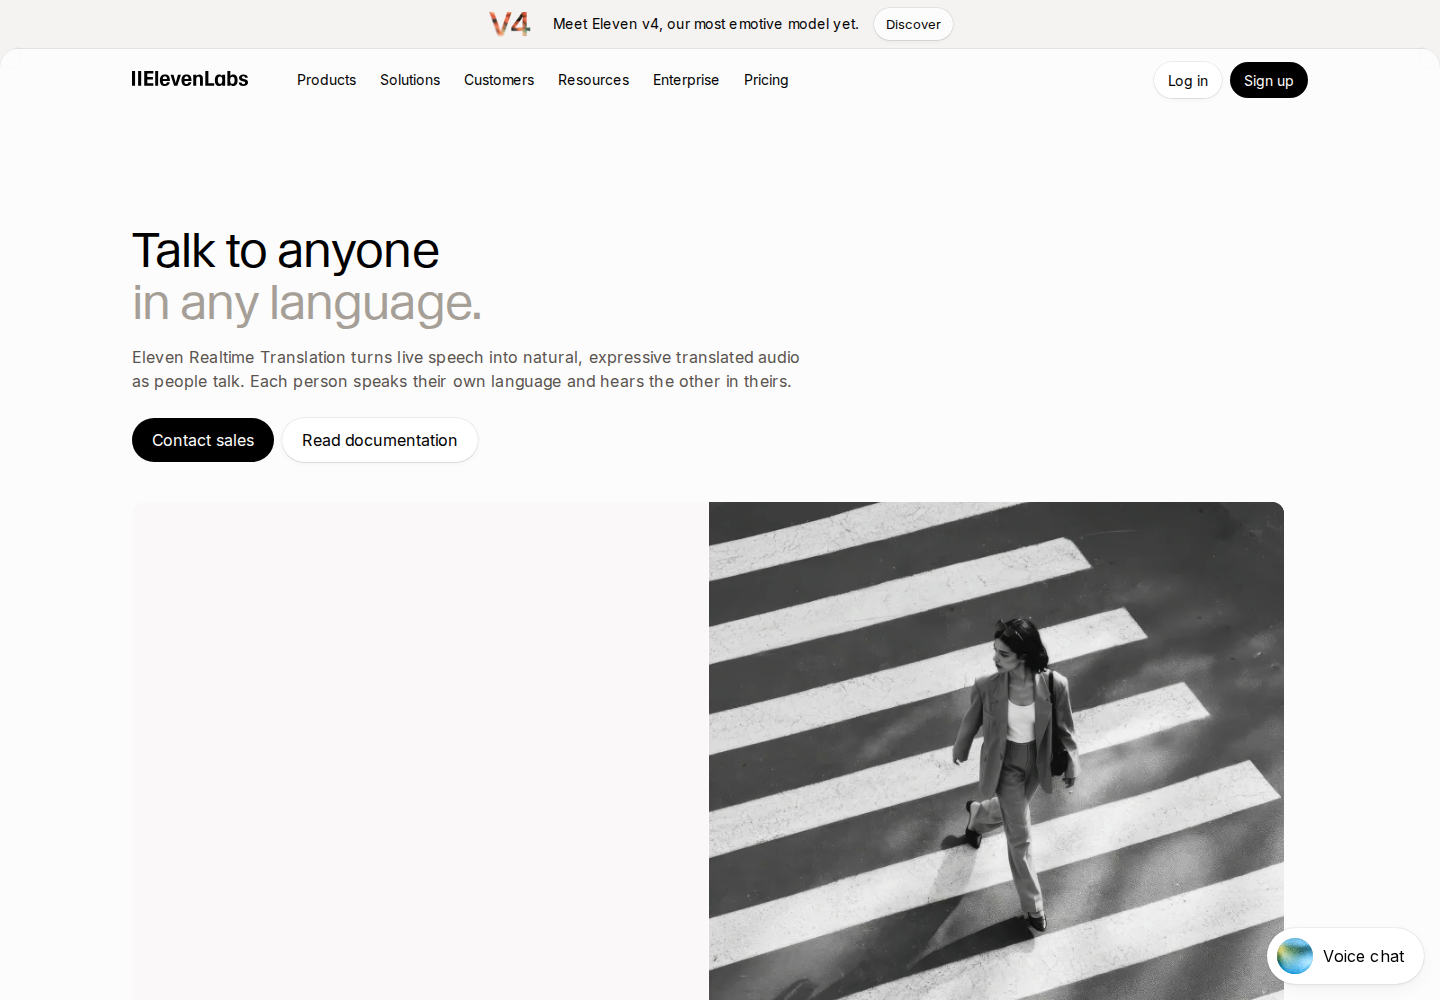Go to the Enterprise page
Screen dimensions: 1440x1000
(x=686, y=80)
